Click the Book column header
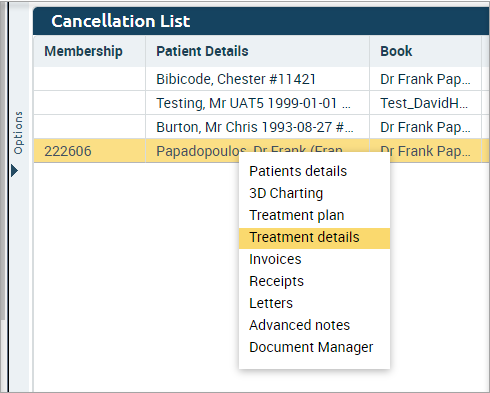 point(425,51)
